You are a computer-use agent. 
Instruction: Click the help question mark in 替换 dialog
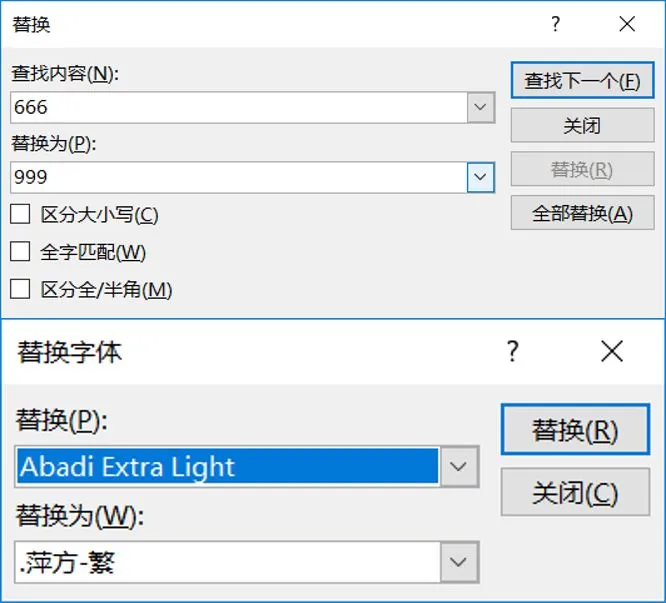point(555,24)
